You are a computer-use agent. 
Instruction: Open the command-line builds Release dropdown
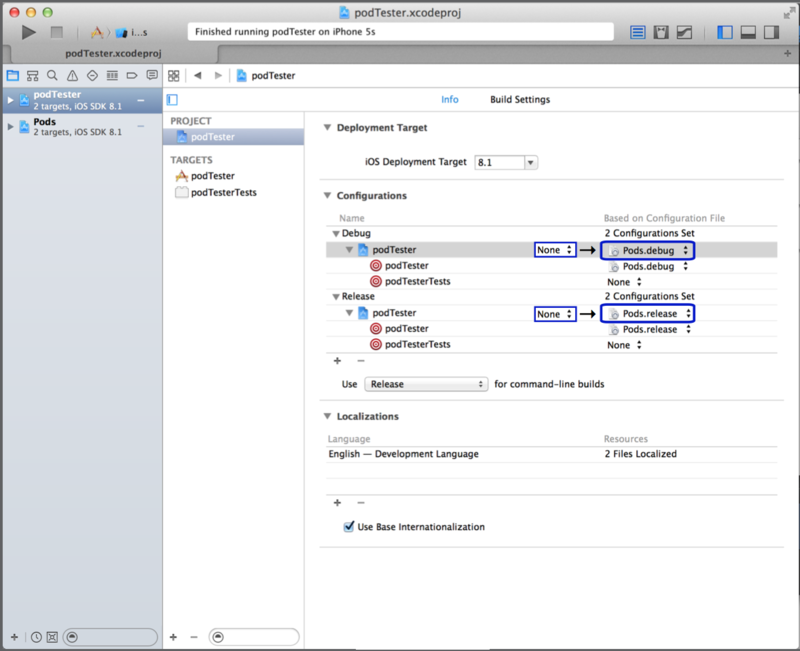(426, 384)
